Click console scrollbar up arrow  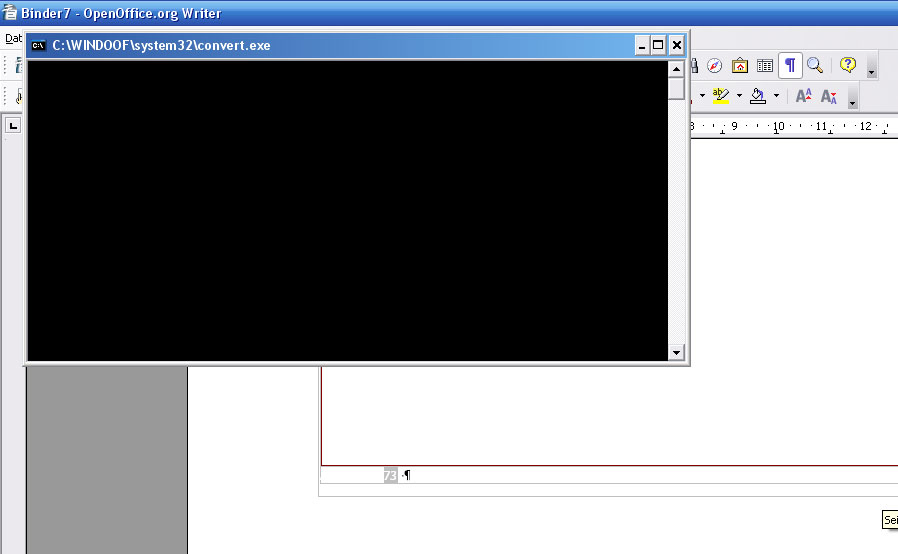click(x=676, y=69)
